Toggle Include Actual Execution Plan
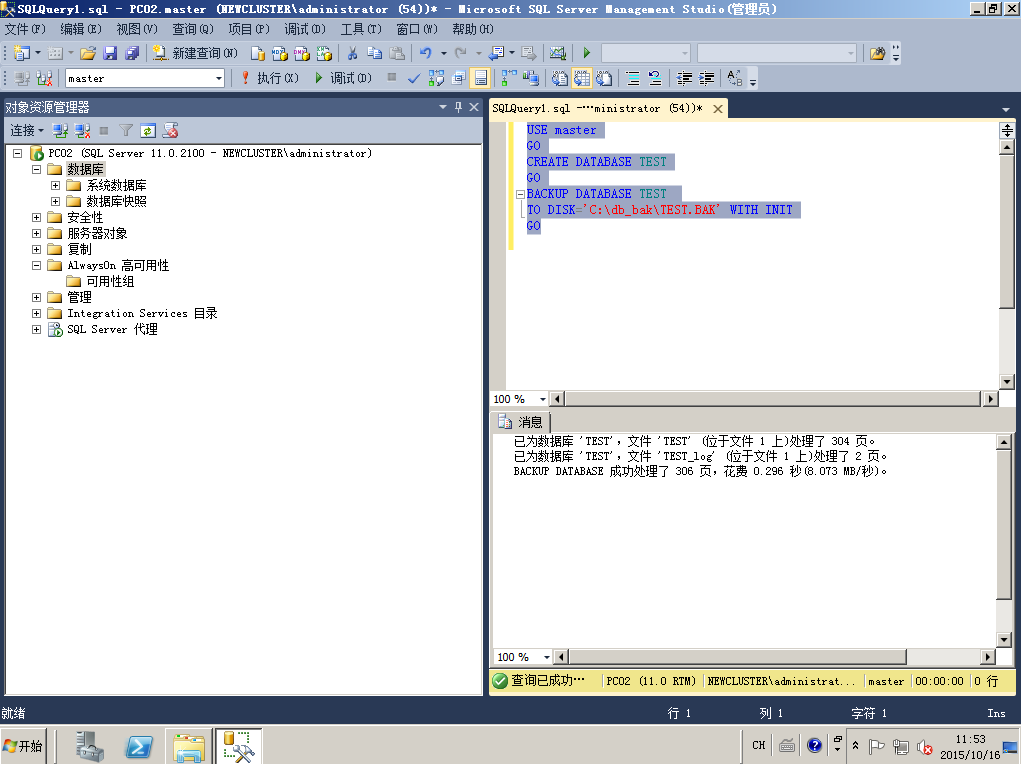 click(x=508, y=78)
